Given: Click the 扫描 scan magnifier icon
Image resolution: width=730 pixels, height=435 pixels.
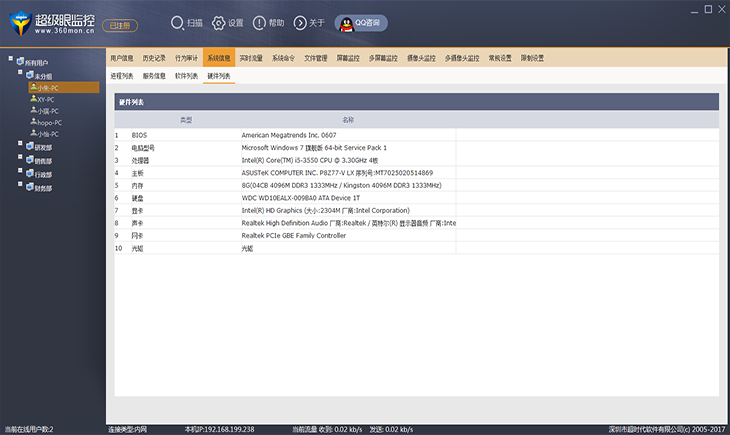Looking at the screenshot, I should (x=177, y=22).
